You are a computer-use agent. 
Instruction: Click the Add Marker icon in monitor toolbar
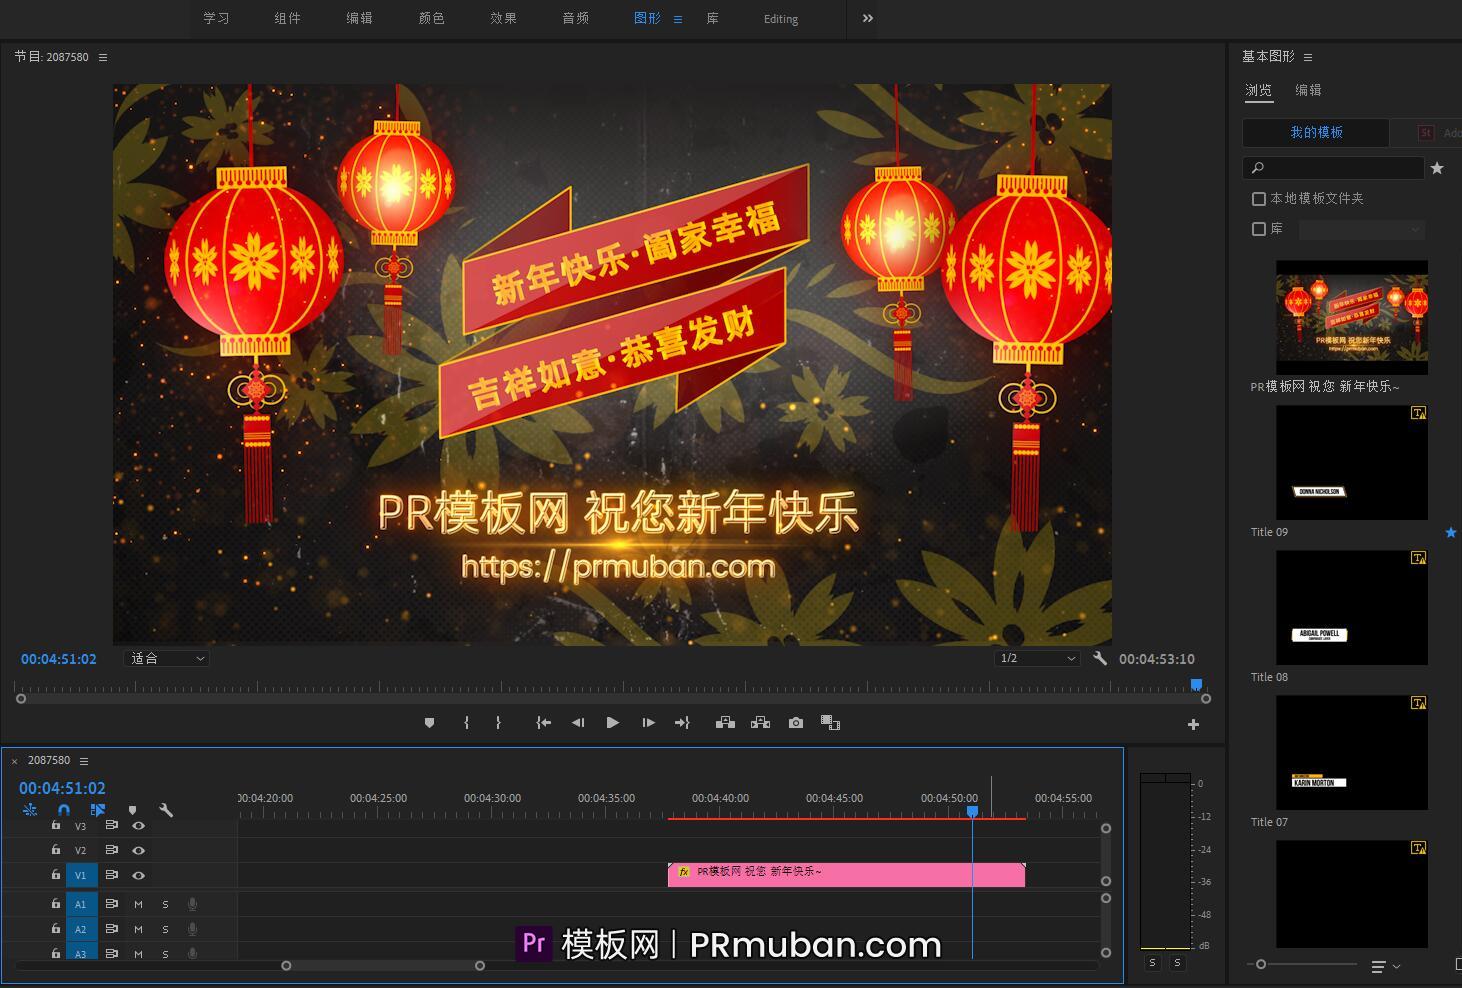point(430,722)
